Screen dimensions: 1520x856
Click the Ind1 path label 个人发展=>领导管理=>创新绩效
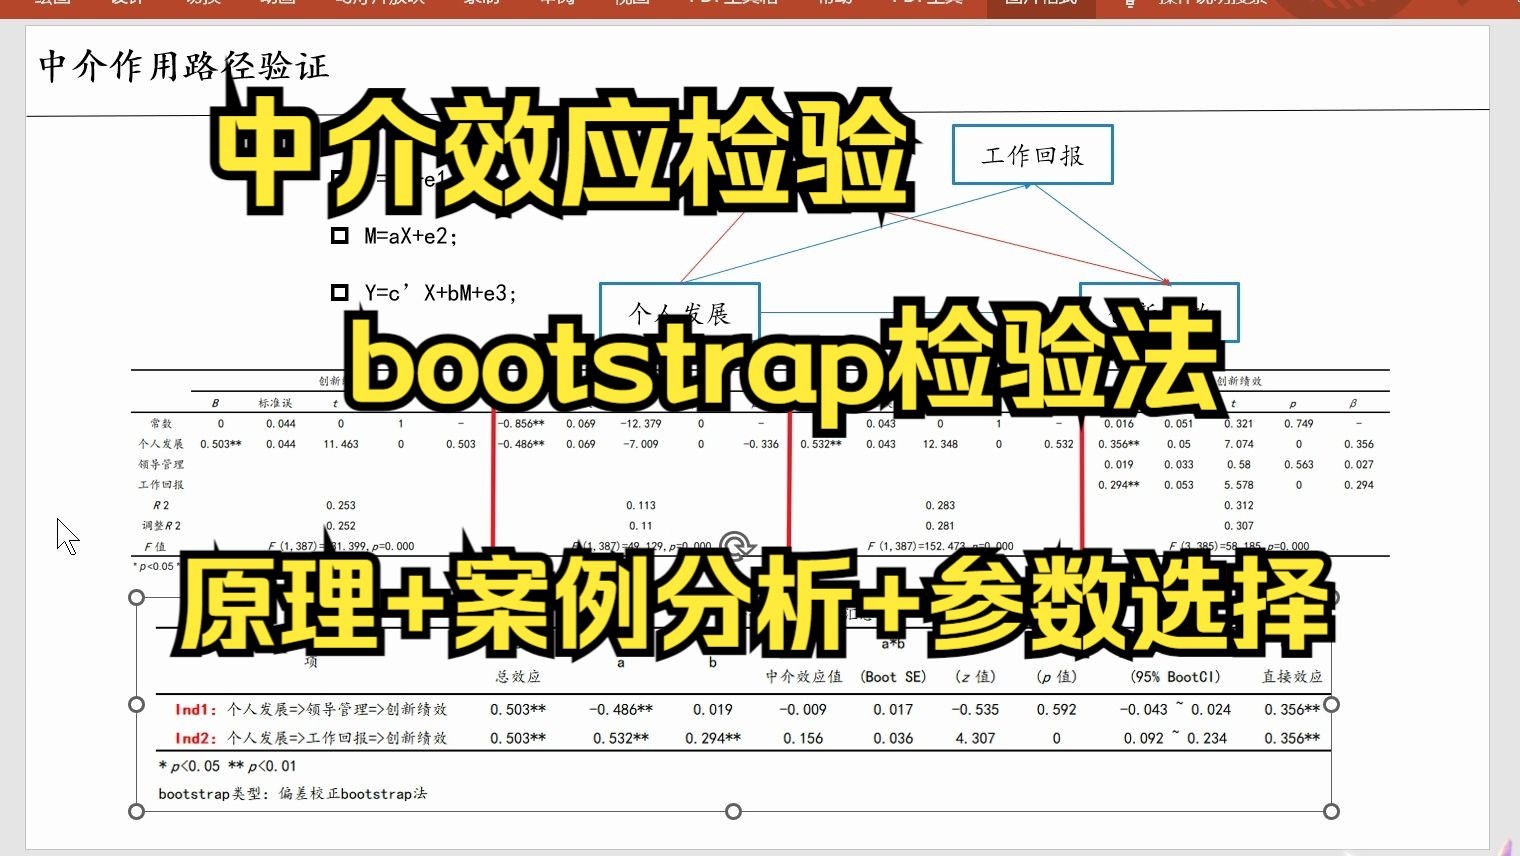click(337, 709)
